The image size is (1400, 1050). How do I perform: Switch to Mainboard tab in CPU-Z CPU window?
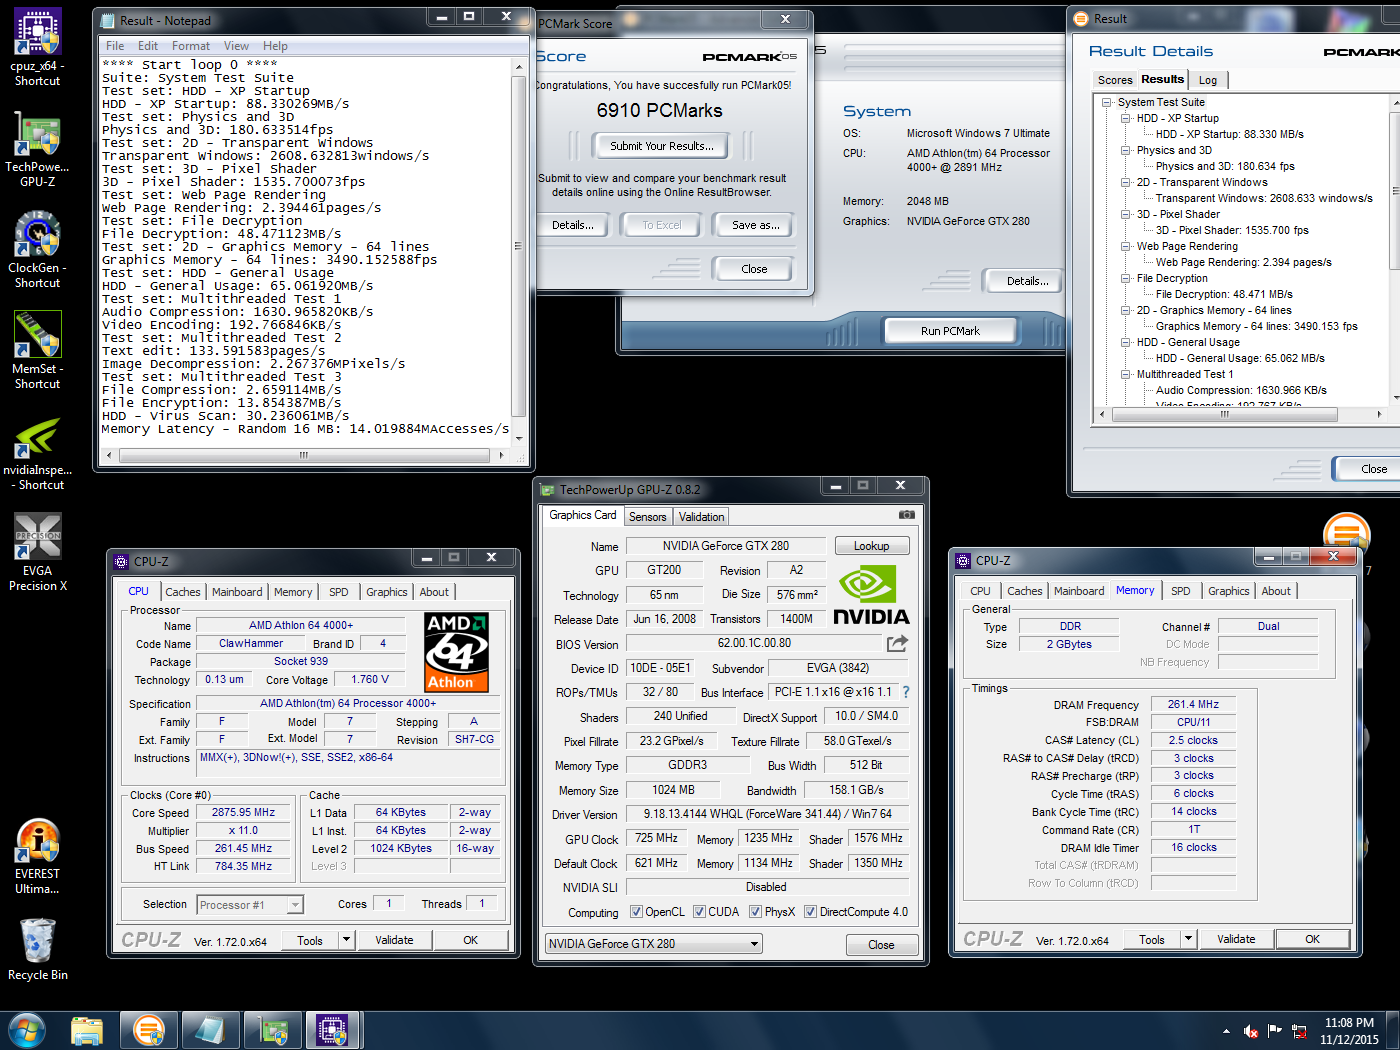237,592
